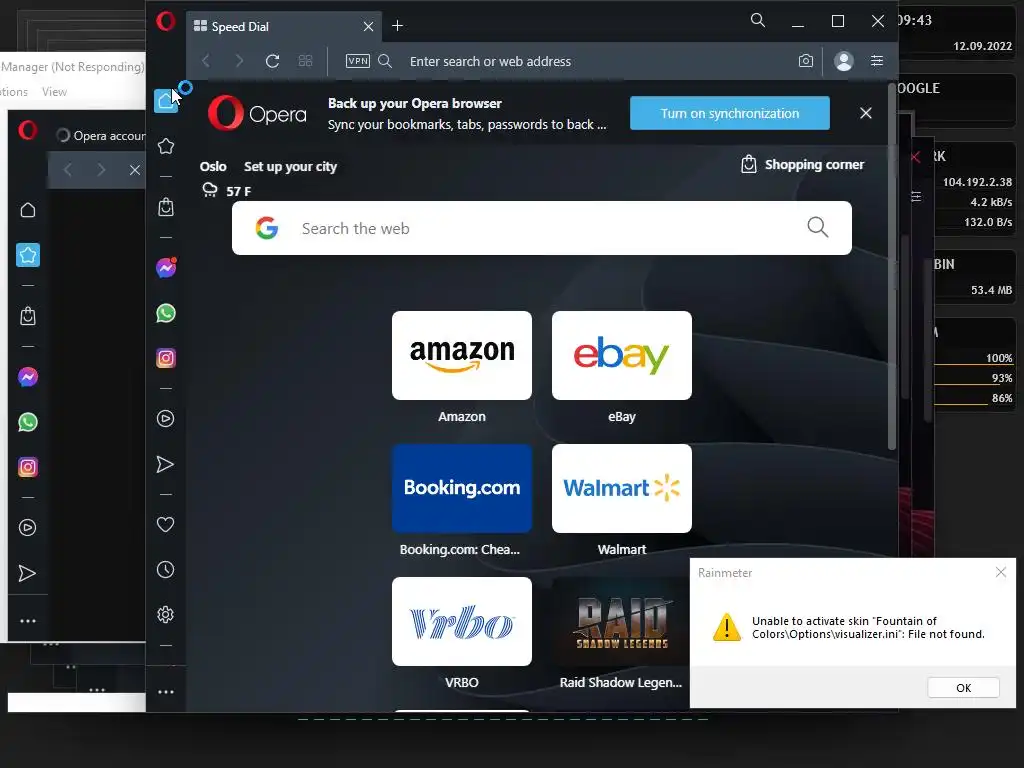Click the Oslo weather city label

coord(213,167)
